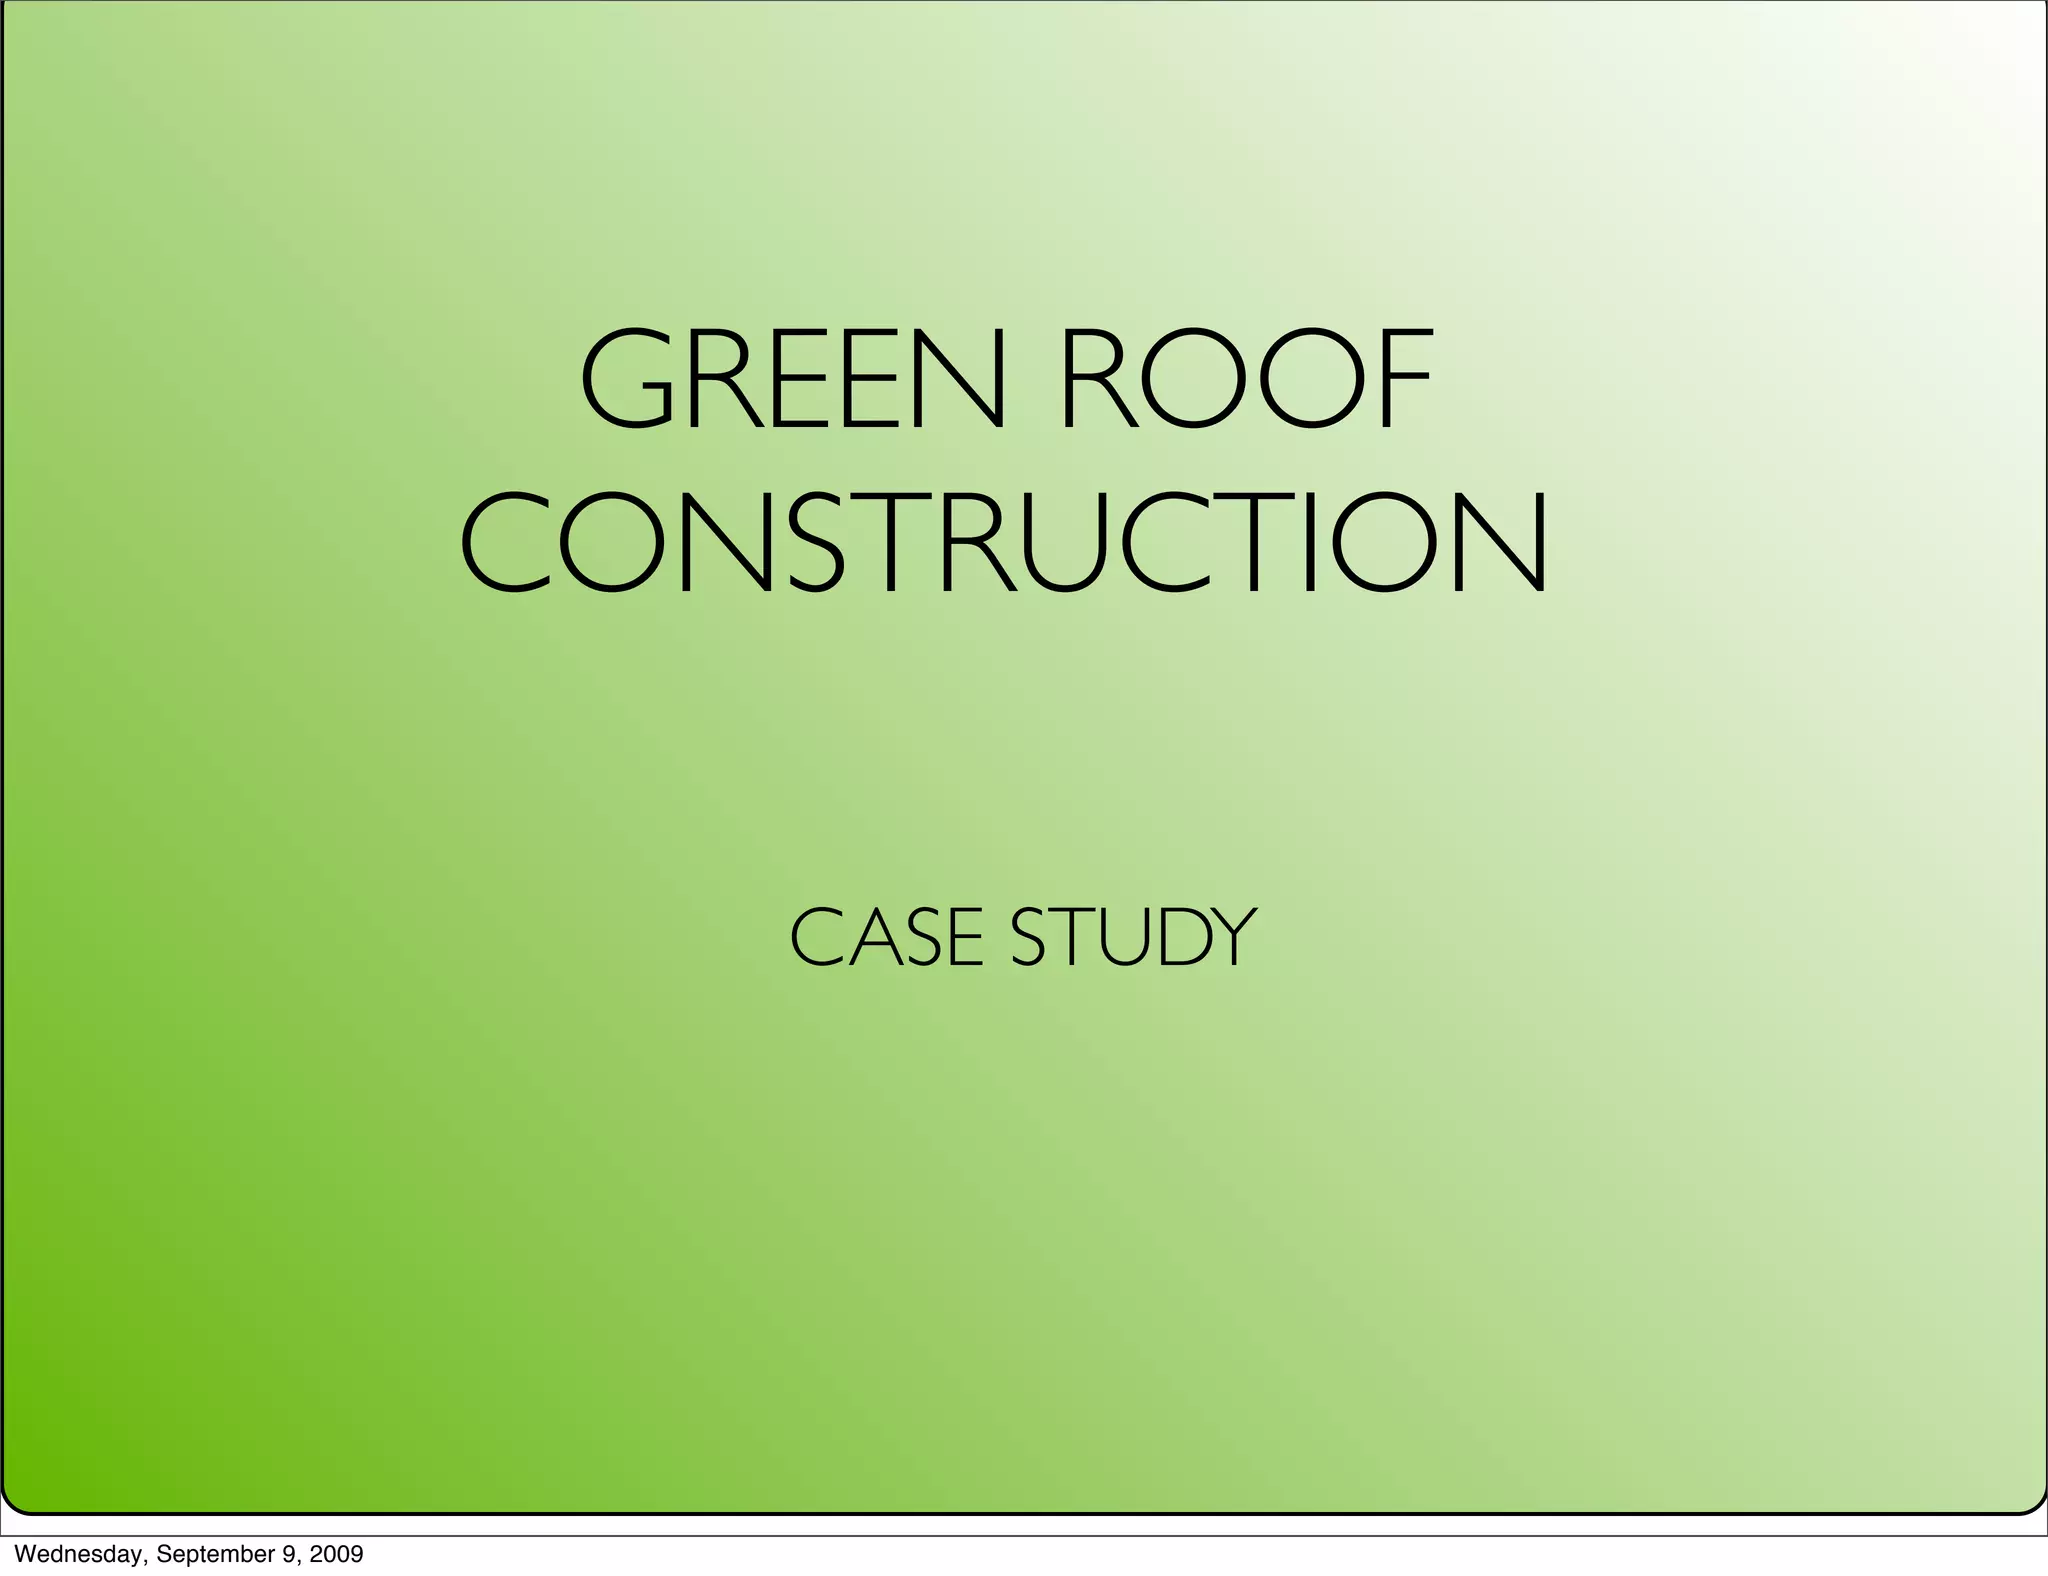Click the date Wednesday, September 9, 2009

point(189,1554)
